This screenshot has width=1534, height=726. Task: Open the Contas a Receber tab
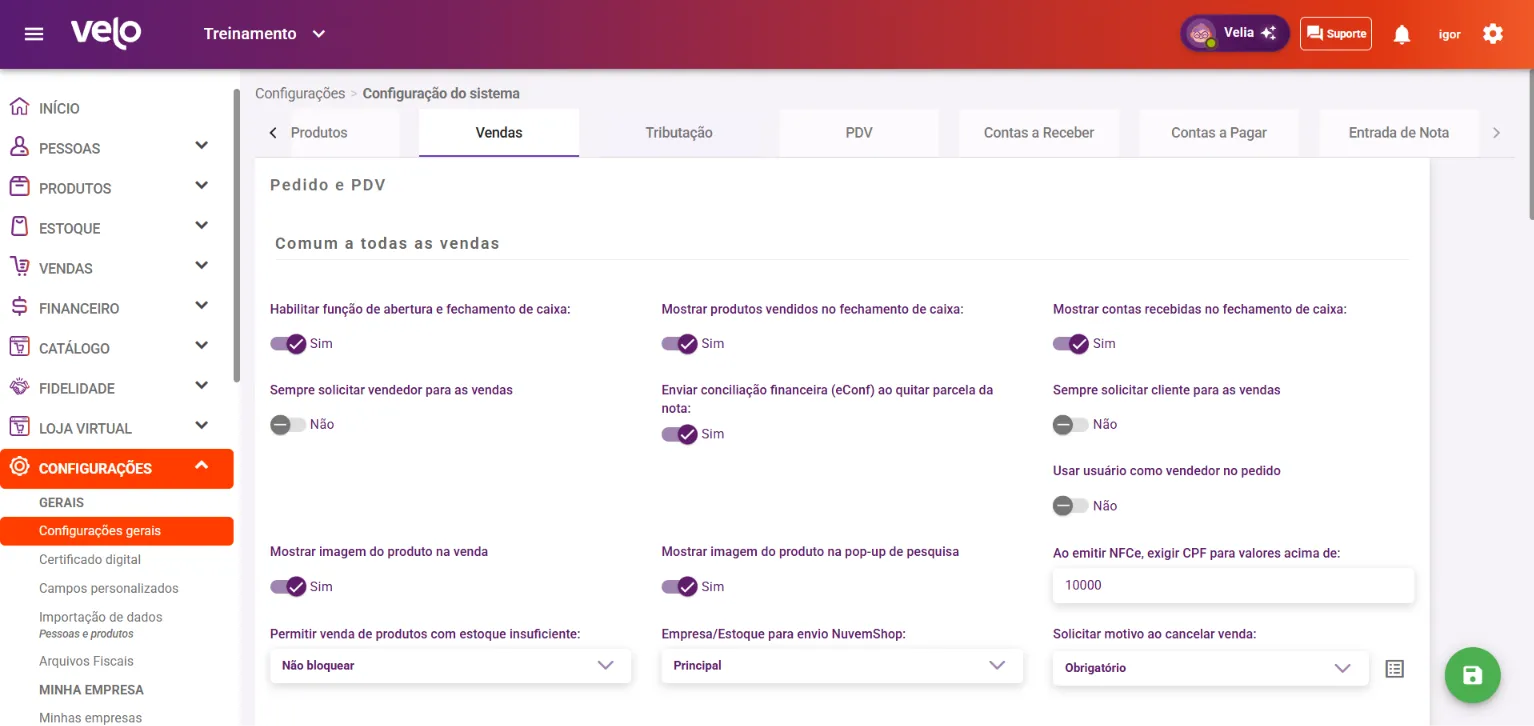[1039, 133]
